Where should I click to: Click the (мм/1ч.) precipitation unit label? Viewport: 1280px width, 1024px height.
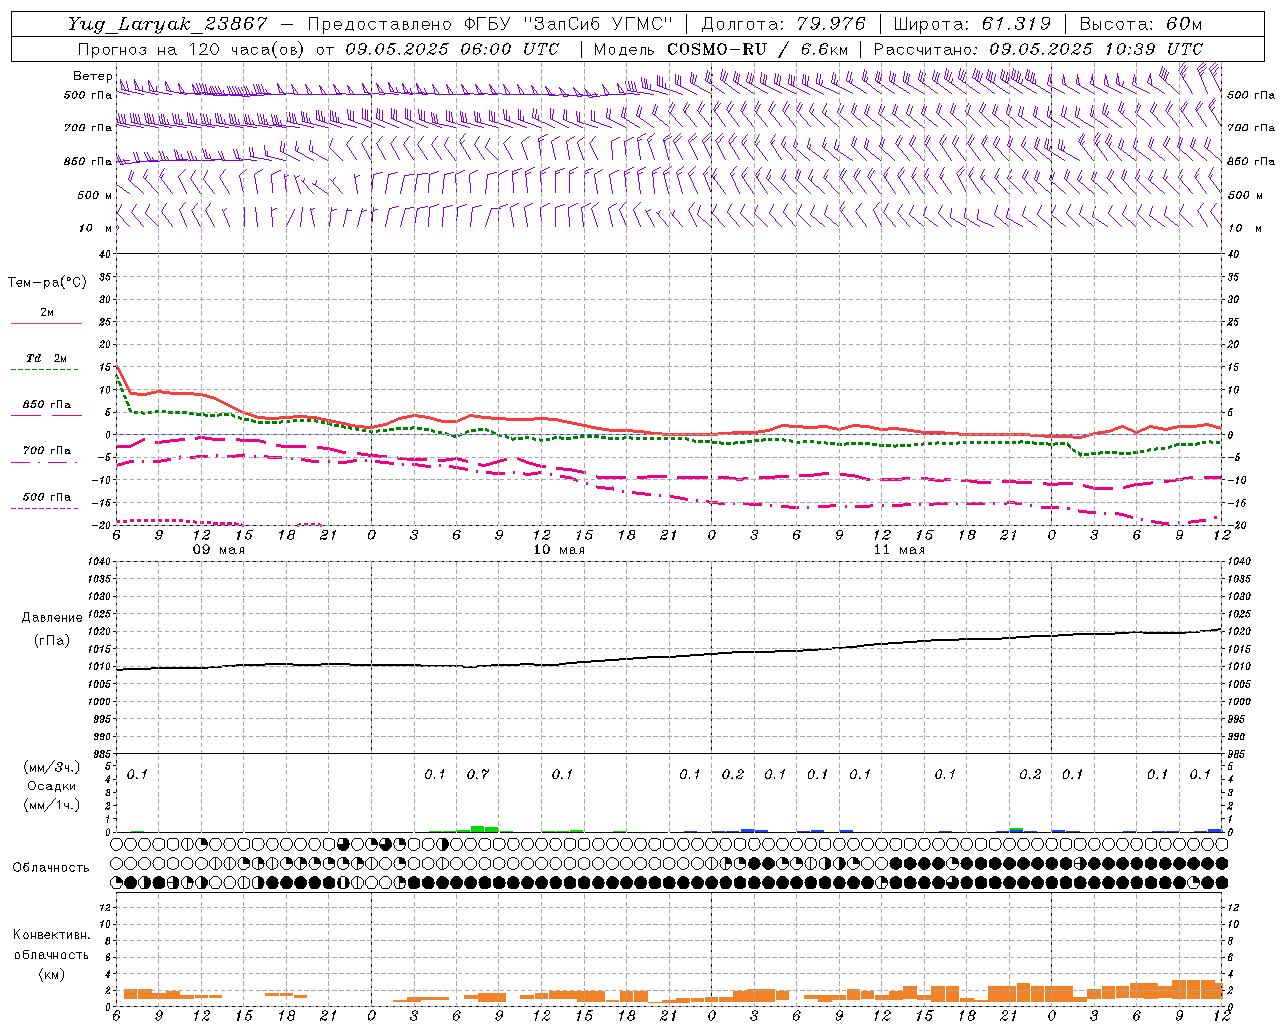52,805
